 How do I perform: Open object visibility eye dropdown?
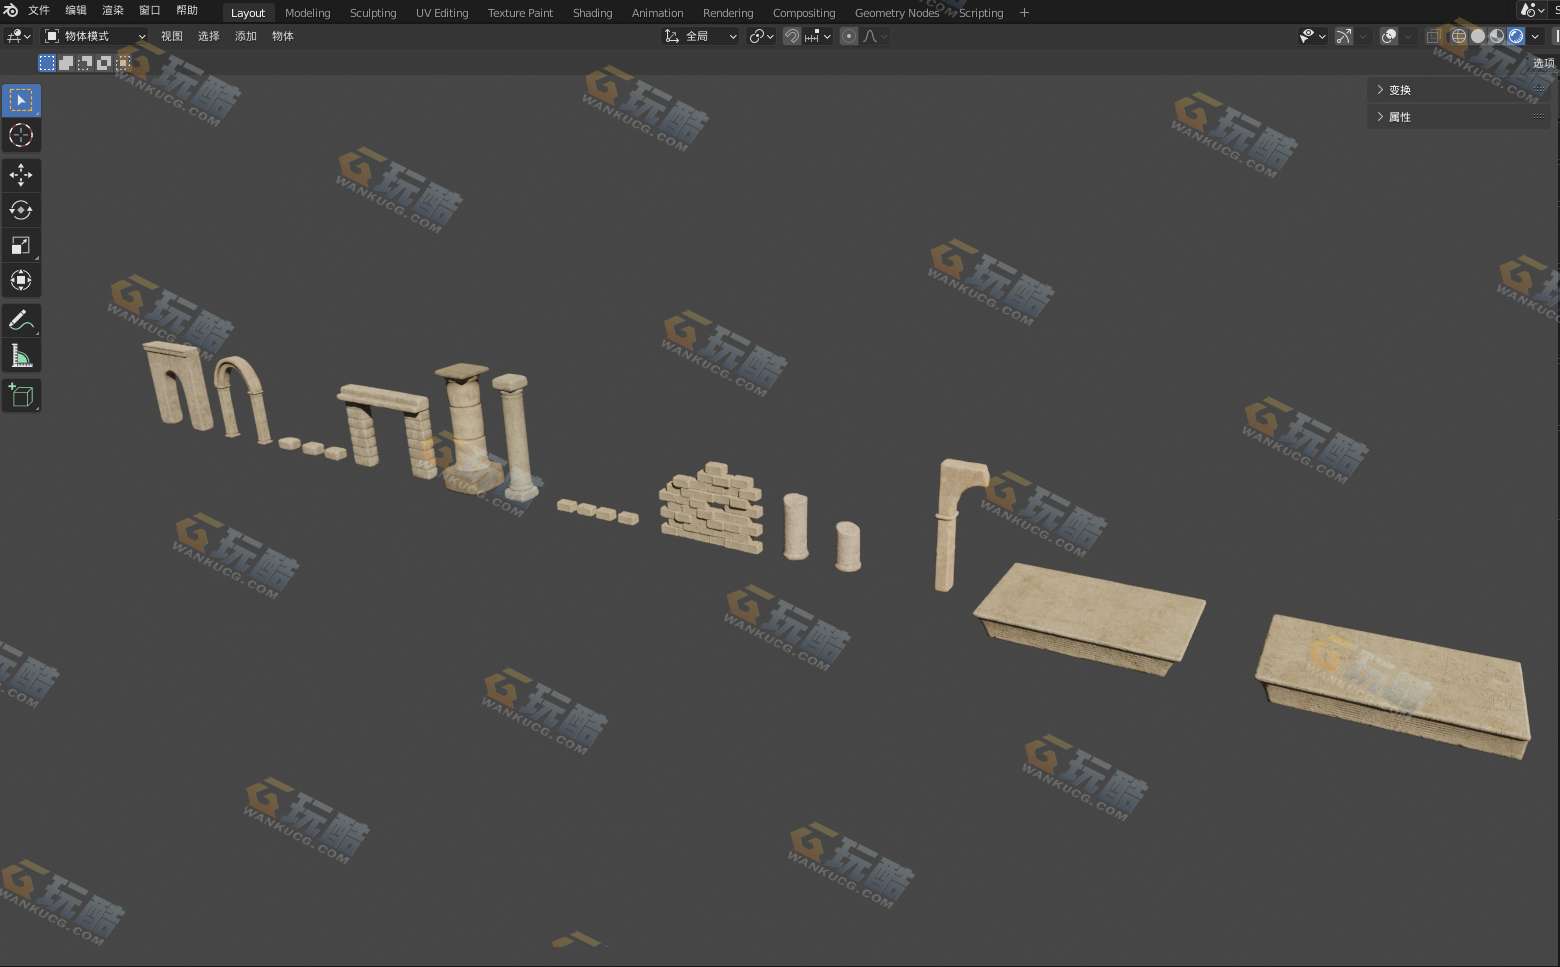pos(1312,36)
